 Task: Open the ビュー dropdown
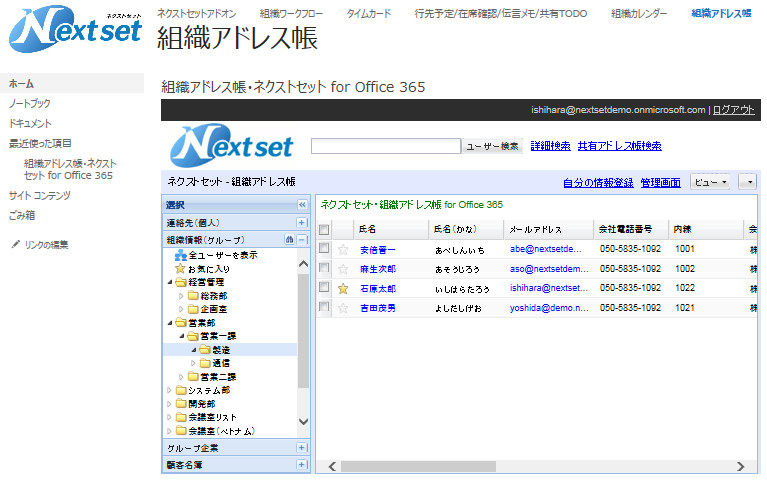tap(710, 182)
